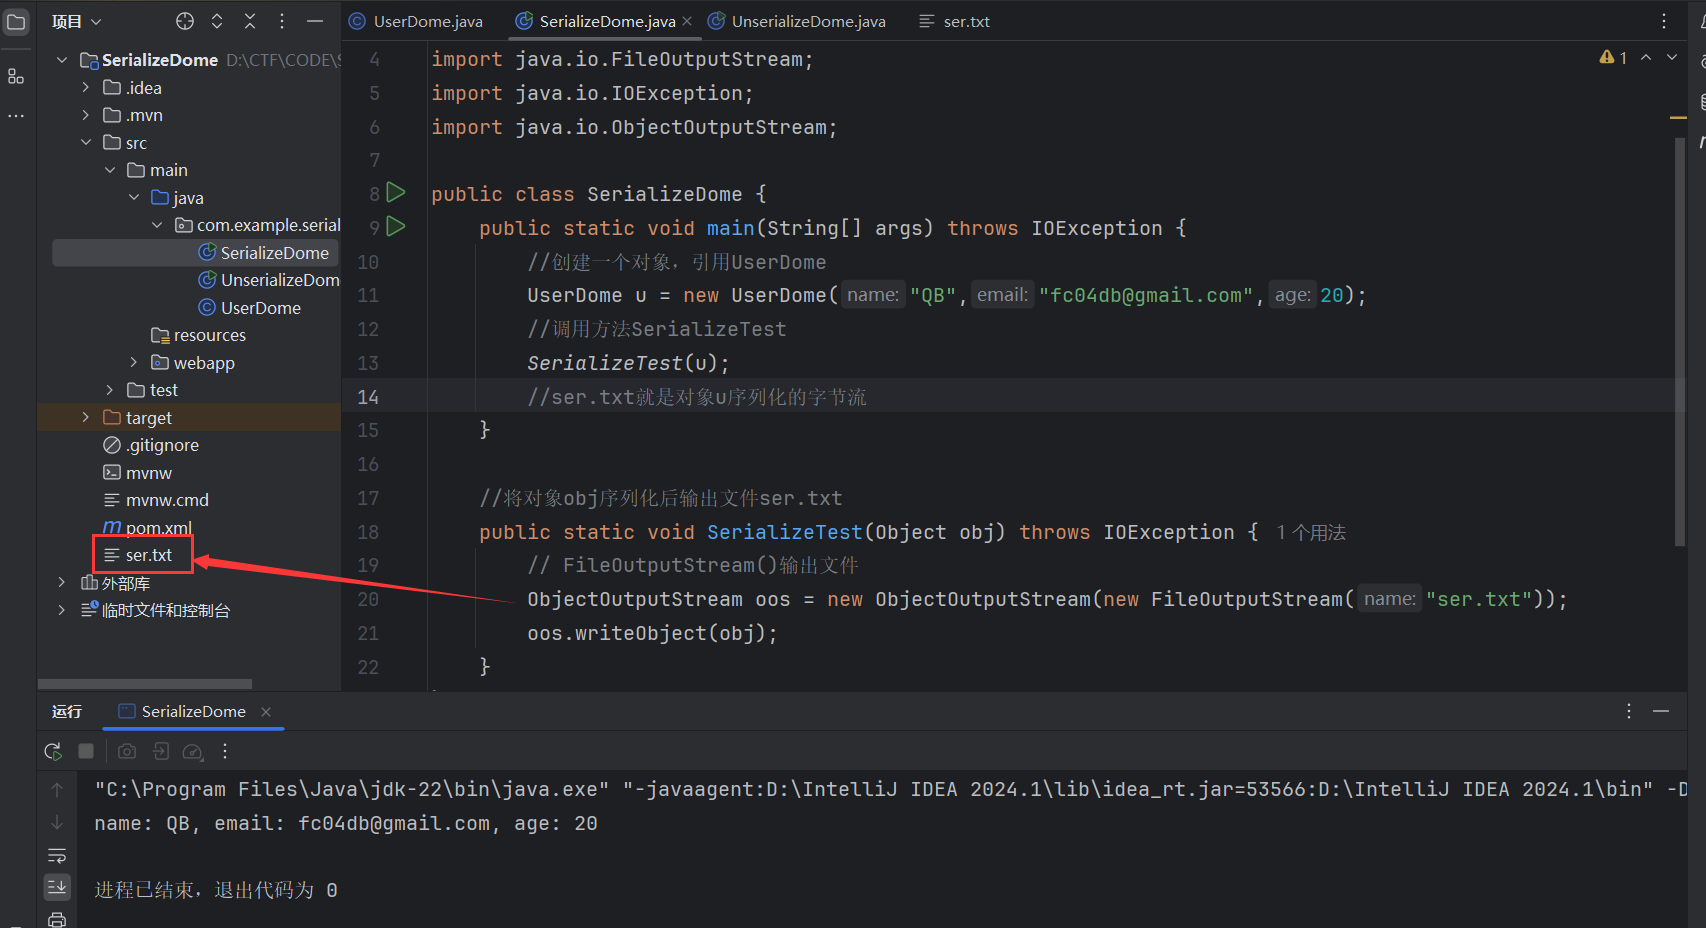
Task: Open the 项目 view dropdown
Action: coord(77,21)
